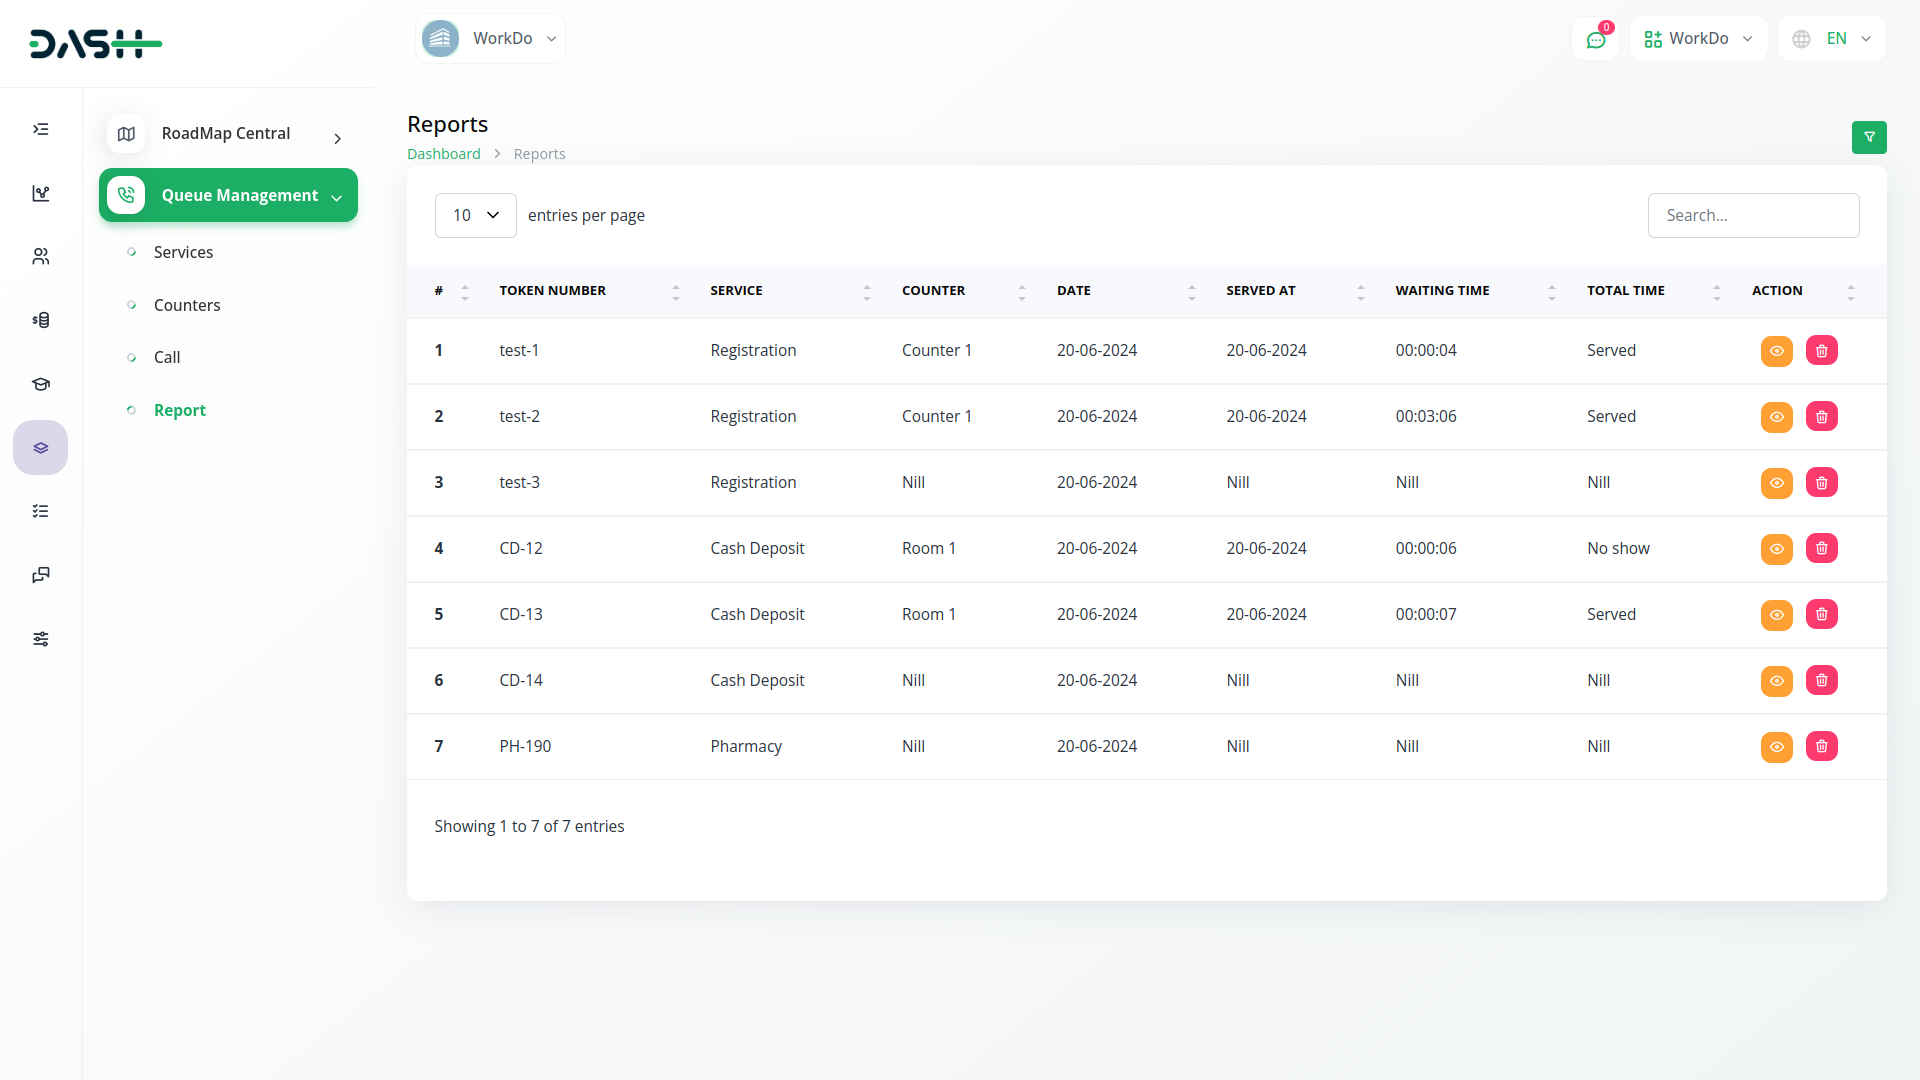
Task: View test-2 record with eye icon
Action: pyautogui.click(x=1776, y=417)
